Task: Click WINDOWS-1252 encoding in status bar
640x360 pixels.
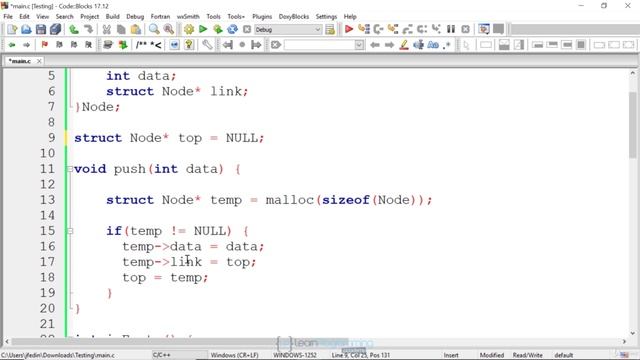Action: point(295,355)
